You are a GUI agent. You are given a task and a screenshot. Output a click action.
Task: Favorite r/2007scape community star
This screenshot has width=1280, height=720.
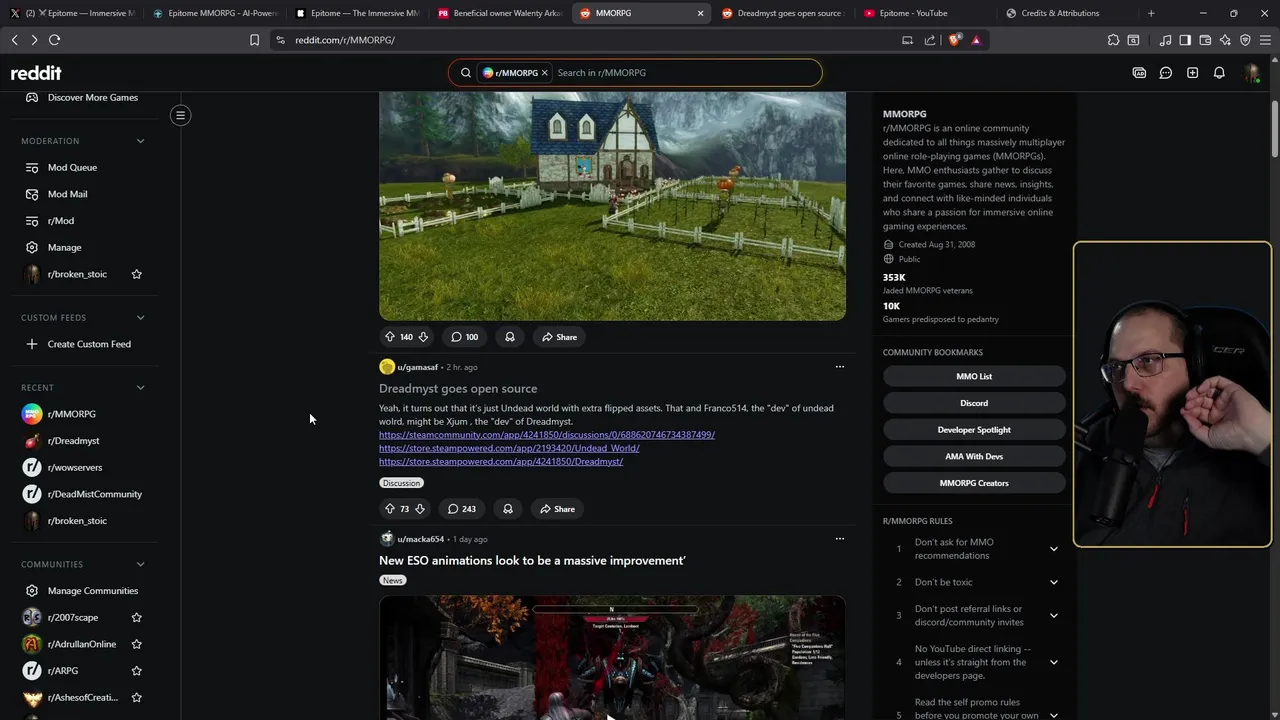[137, 617]
